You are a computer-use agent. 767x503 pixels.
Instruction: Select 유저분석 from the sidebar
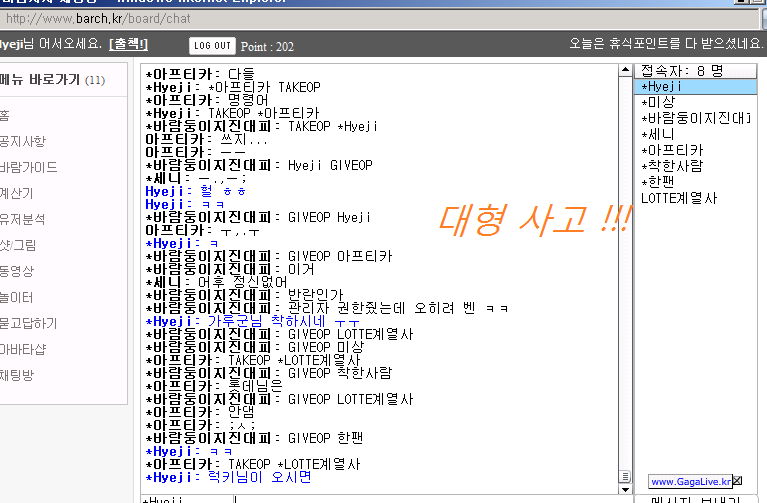22,219
